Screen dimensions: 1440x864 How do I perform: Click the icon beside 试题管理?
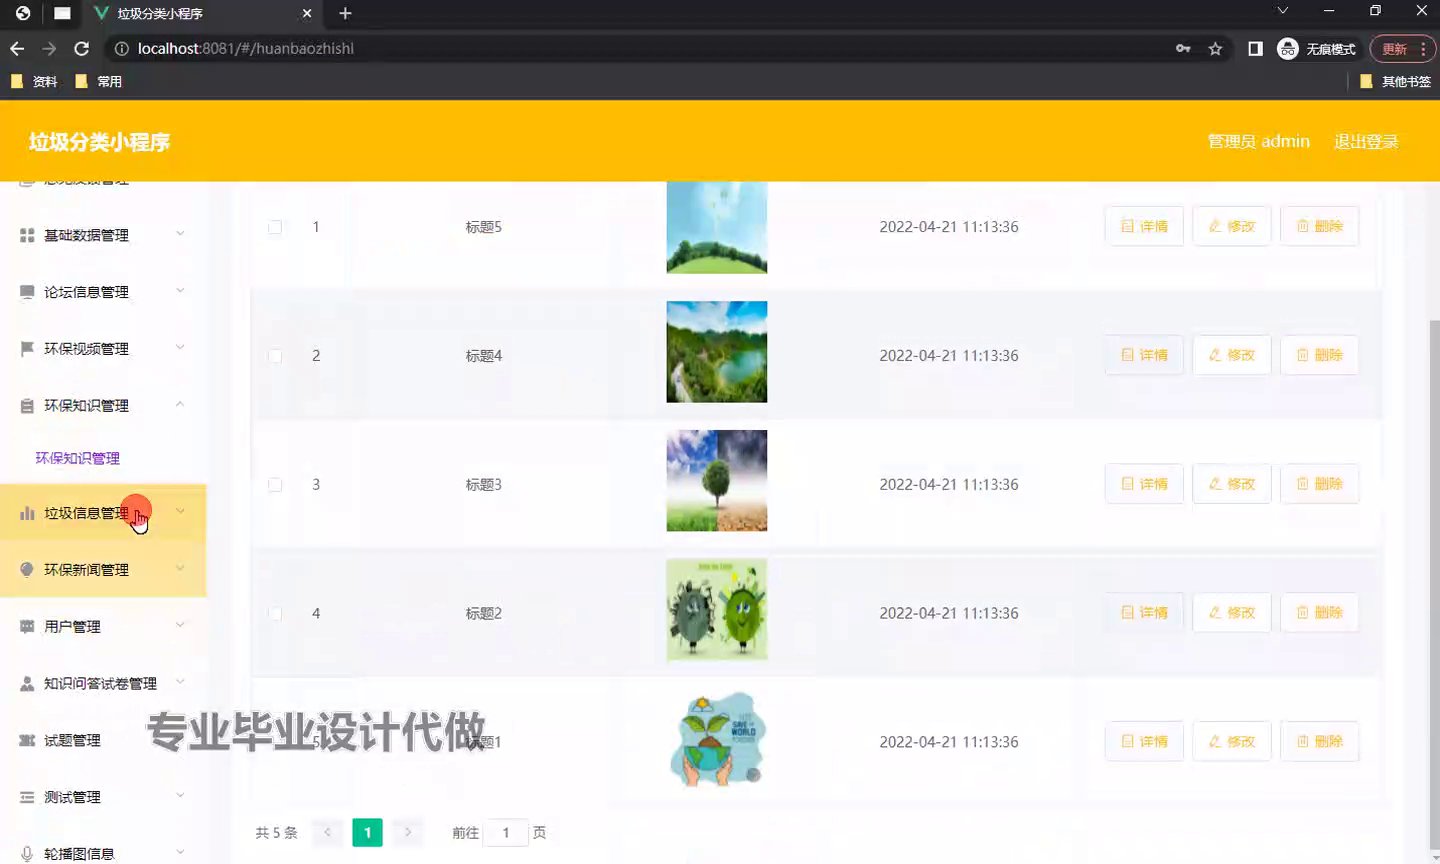[x=27, y=741]
